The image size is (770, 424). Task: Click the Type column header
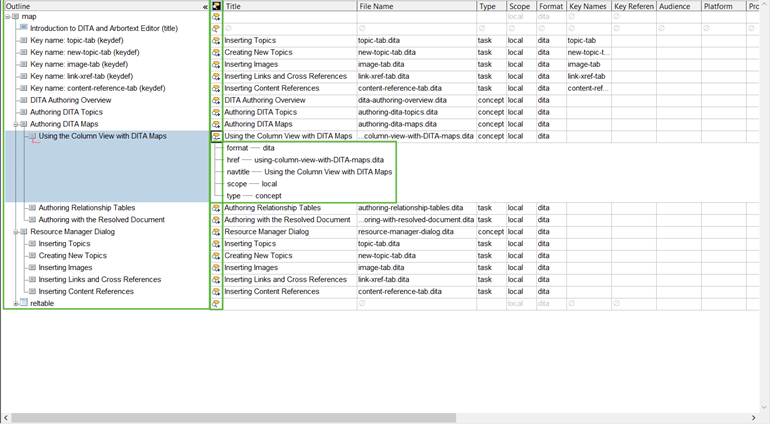(491, 6)
